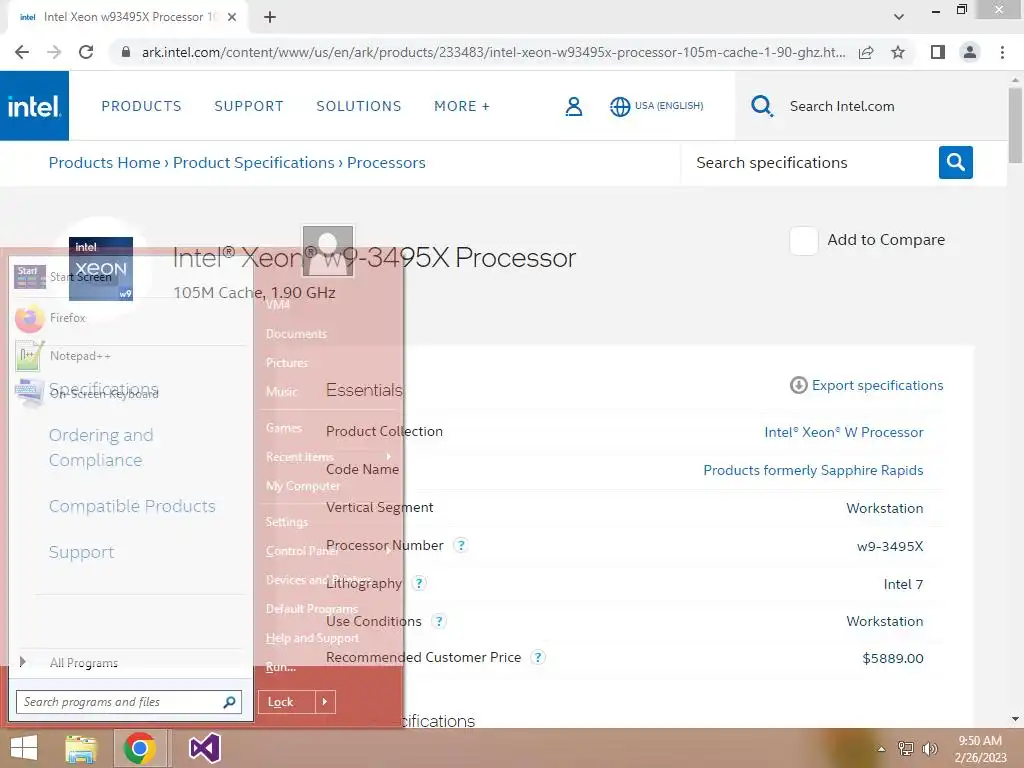Image resolution: width=1024 pixels, height=768 pixels.
Task: Click the Intel logo home link
Action: point(34,106)
